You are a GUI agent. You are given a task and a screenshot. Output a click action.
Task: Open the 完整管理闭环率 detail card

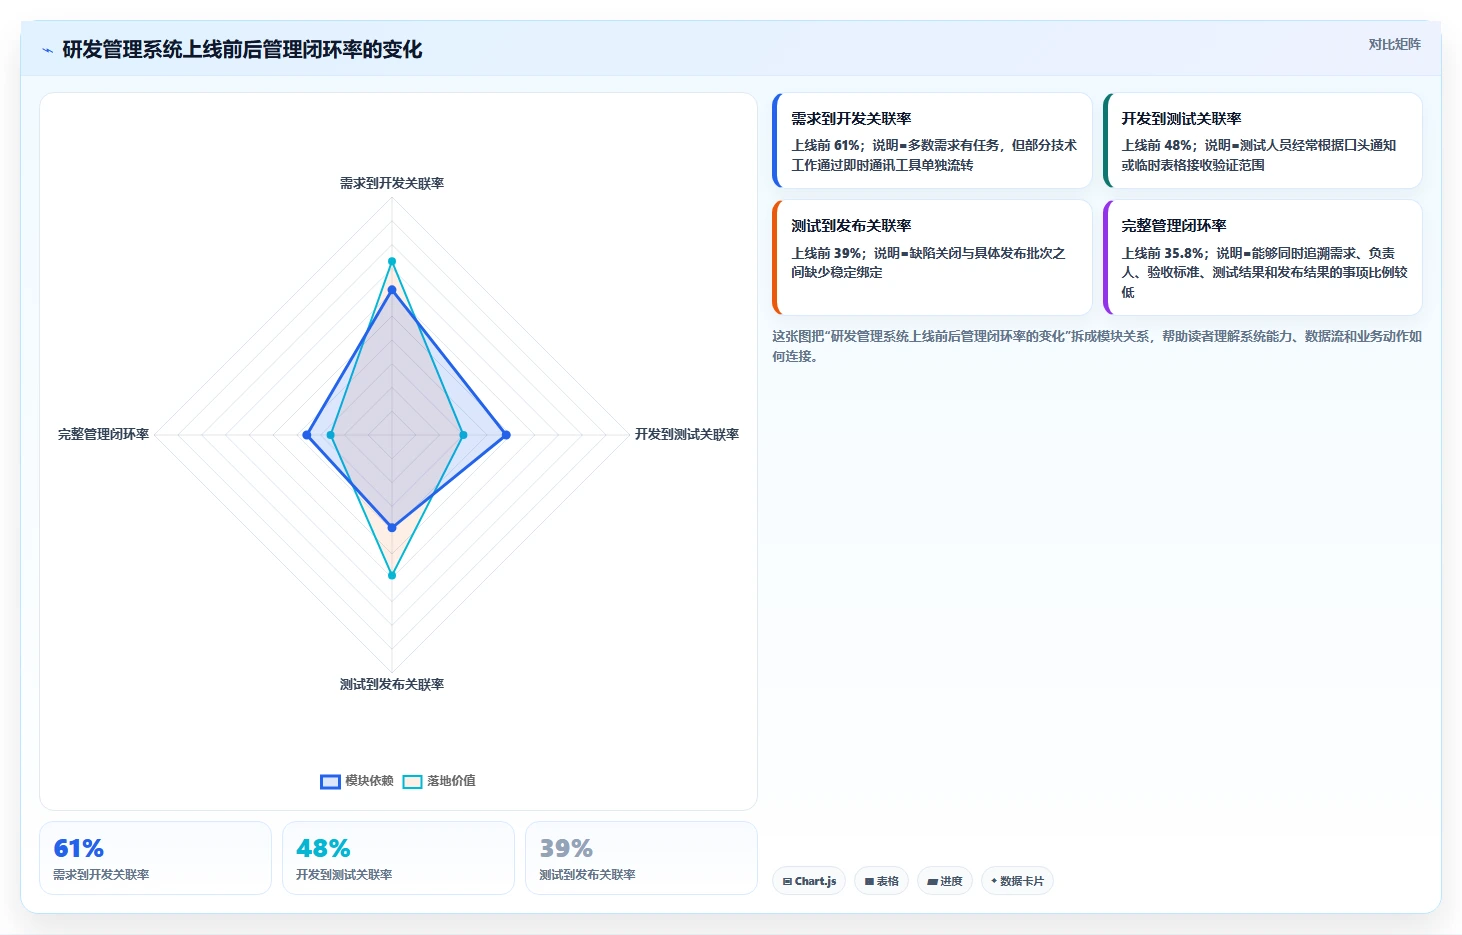click(x=1262, y=257)
